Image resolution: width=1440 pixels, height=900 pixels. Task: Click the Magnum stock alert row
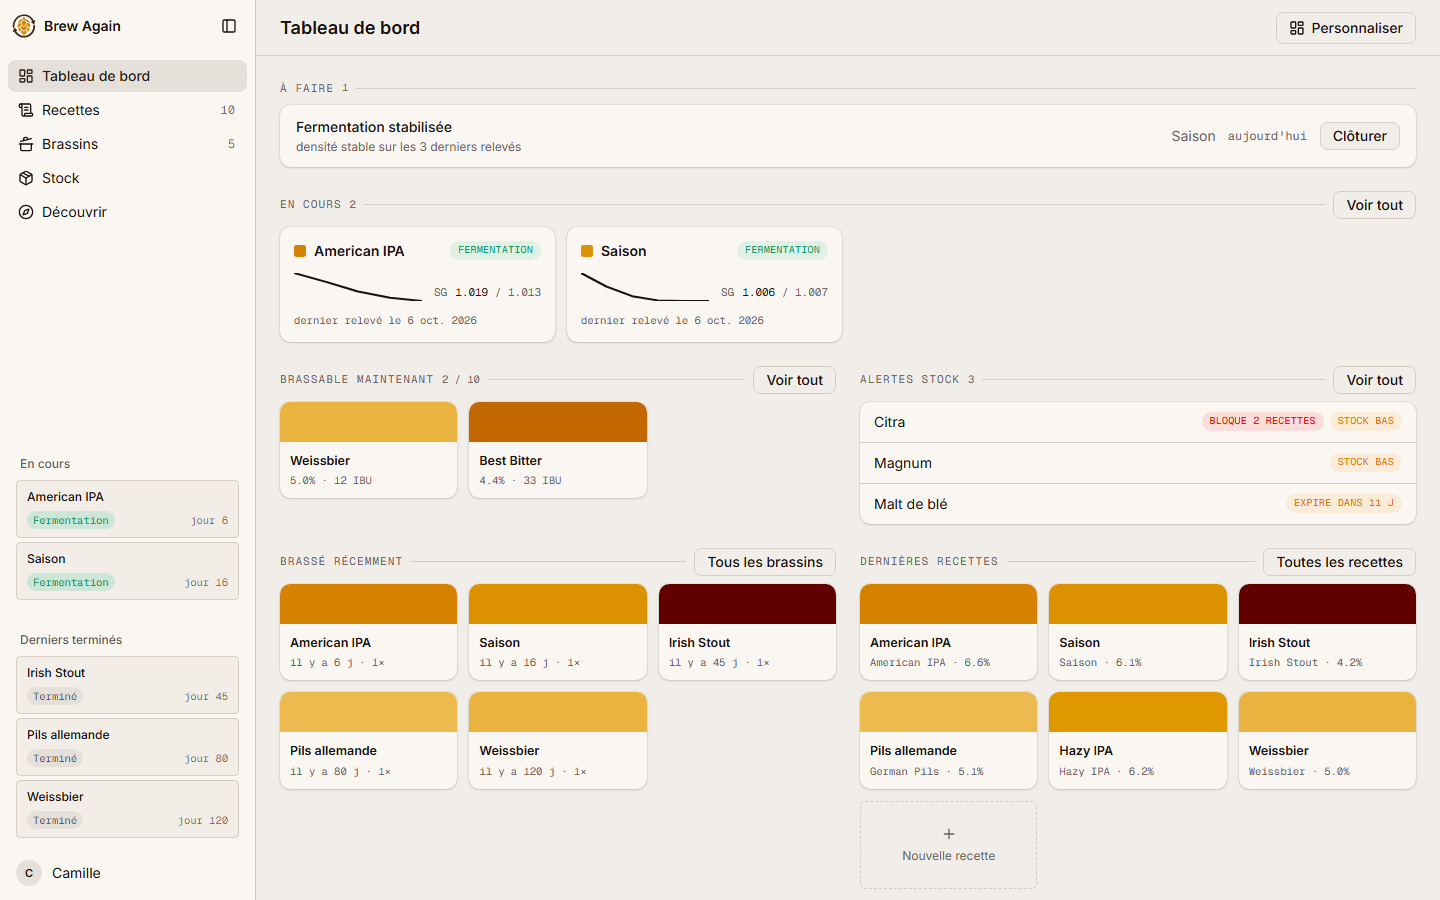pos(1138,463)
